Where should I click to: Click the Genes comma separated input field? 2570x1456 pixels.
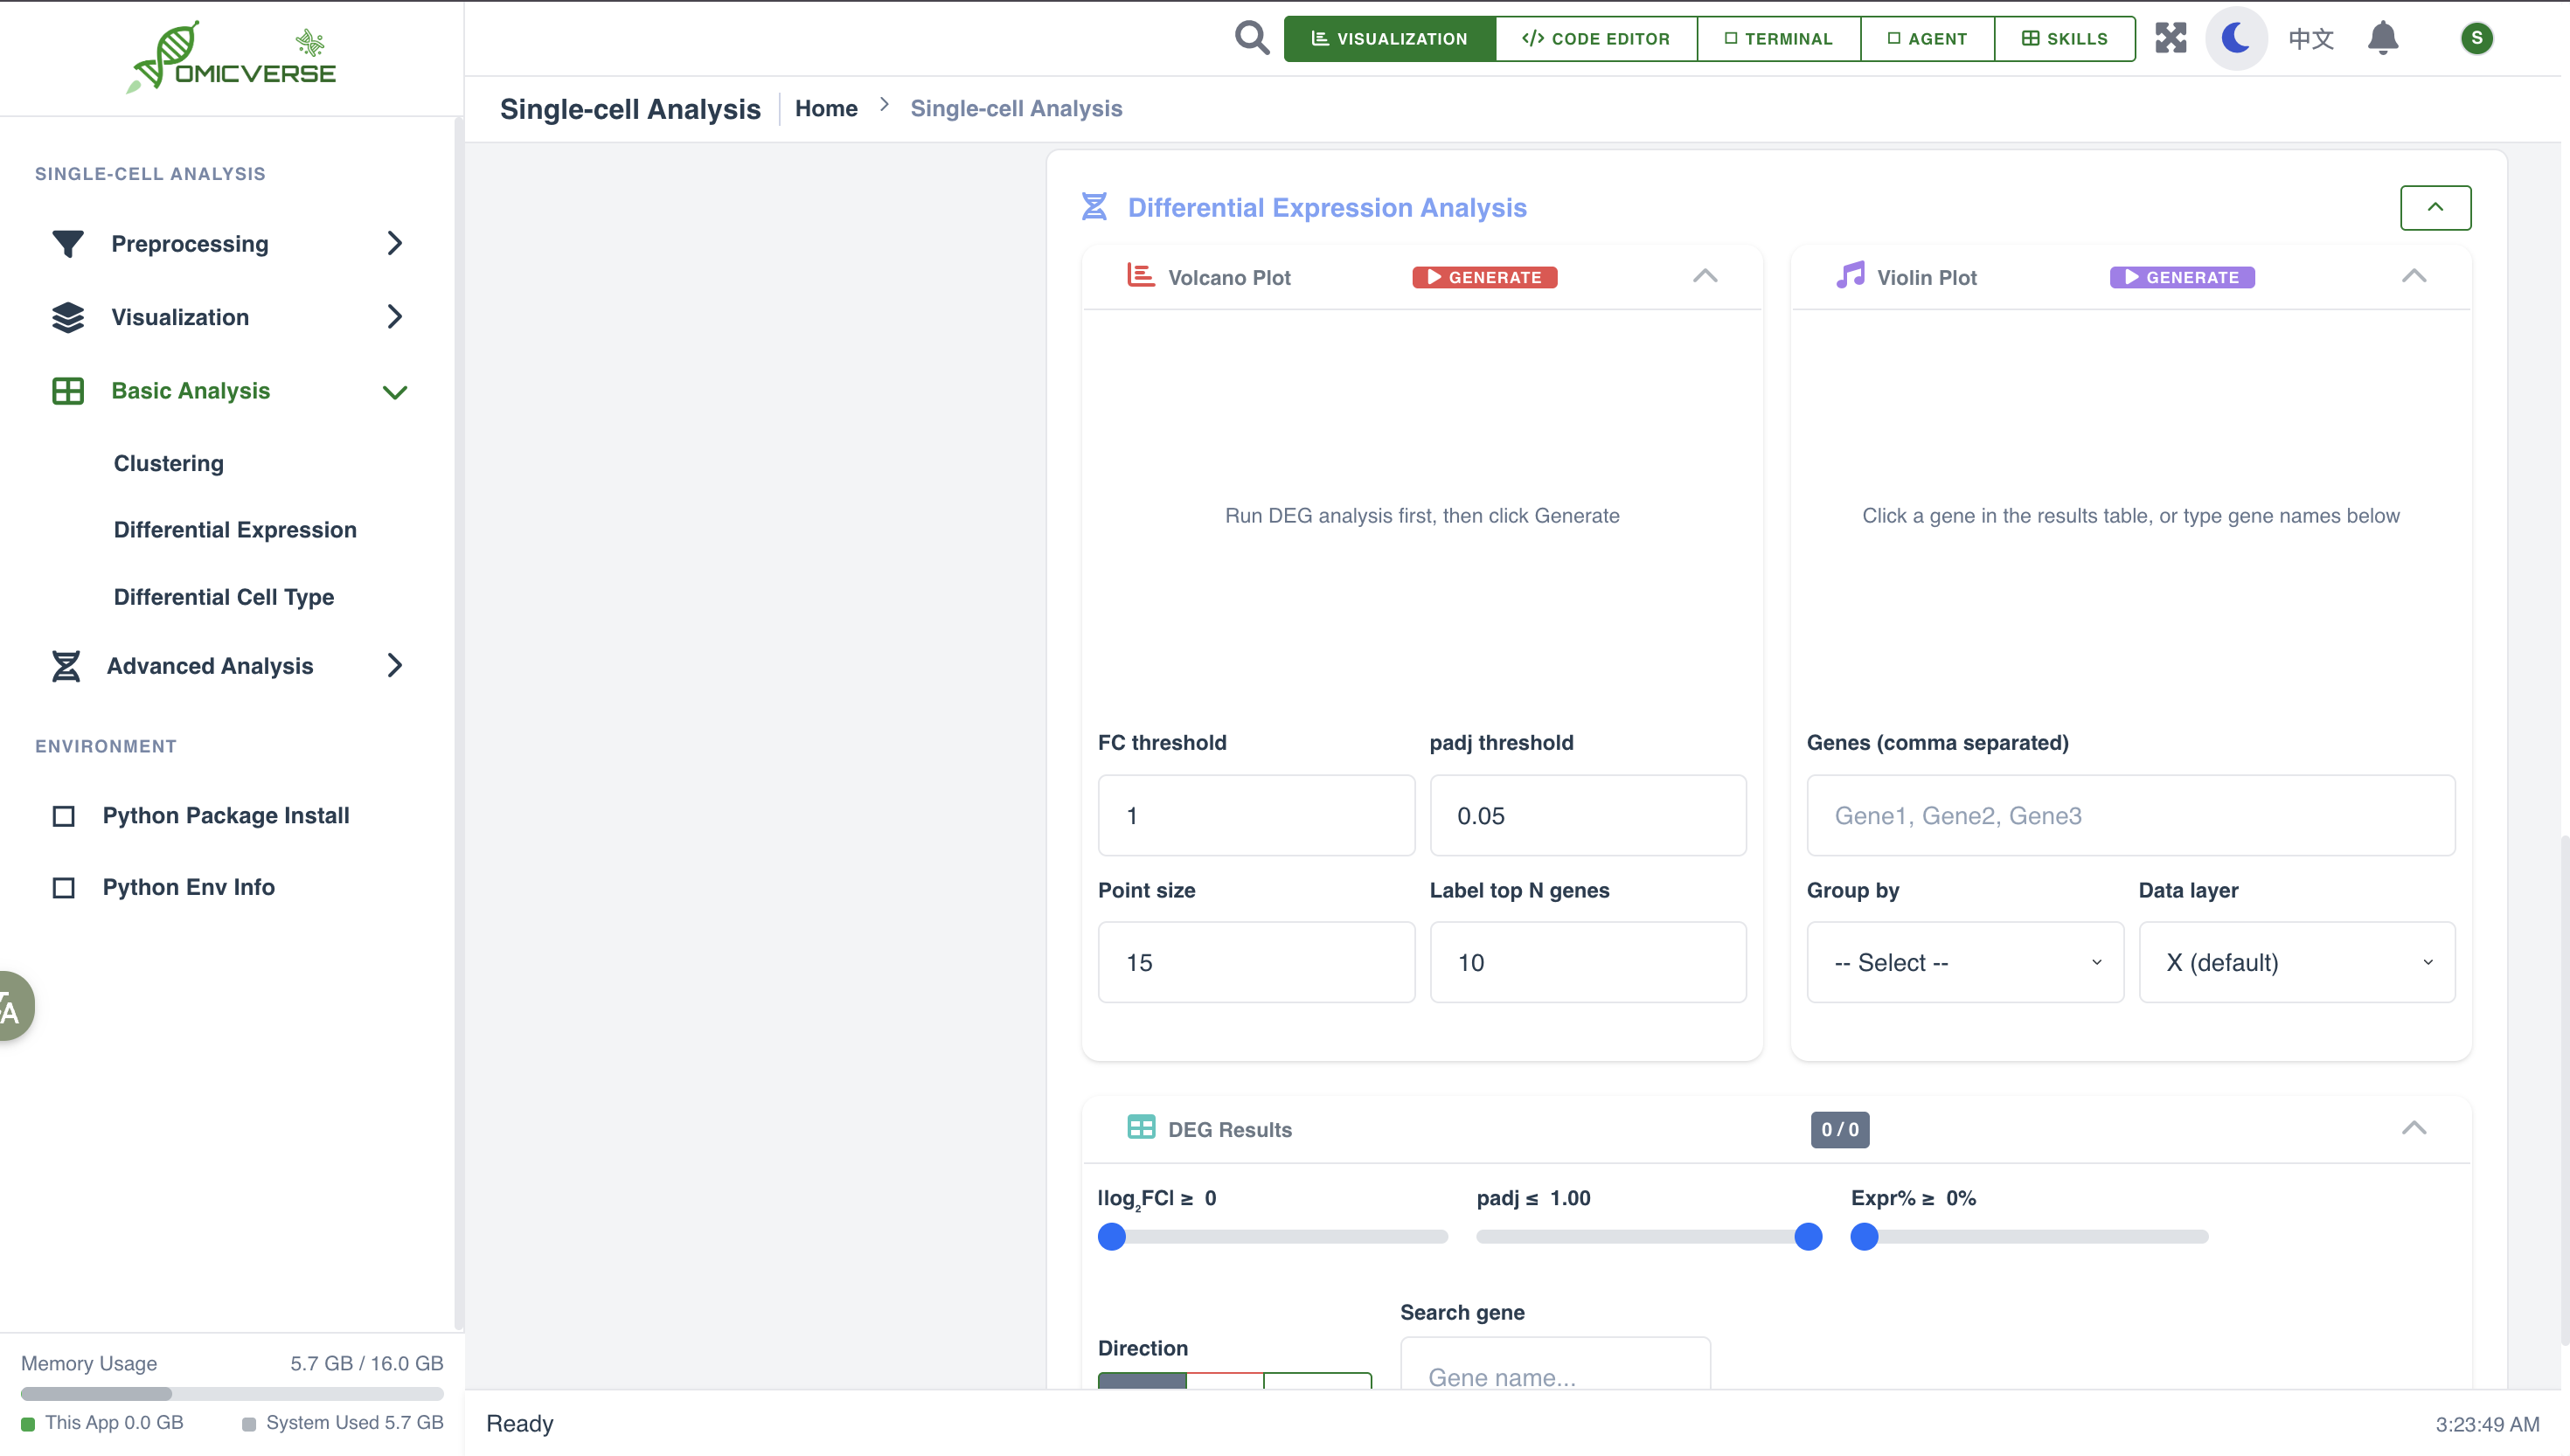pos(2130,815)
